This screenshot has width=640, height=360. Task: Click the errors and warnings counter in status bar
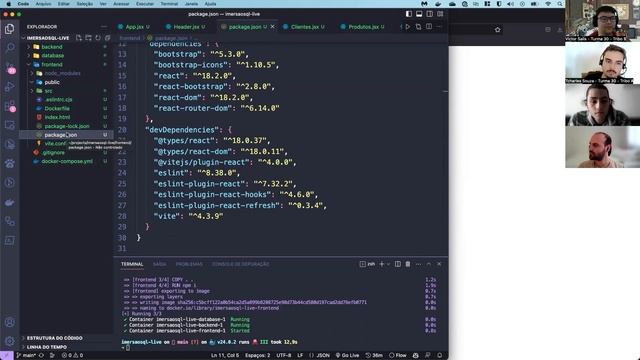(x=72, y=355)
